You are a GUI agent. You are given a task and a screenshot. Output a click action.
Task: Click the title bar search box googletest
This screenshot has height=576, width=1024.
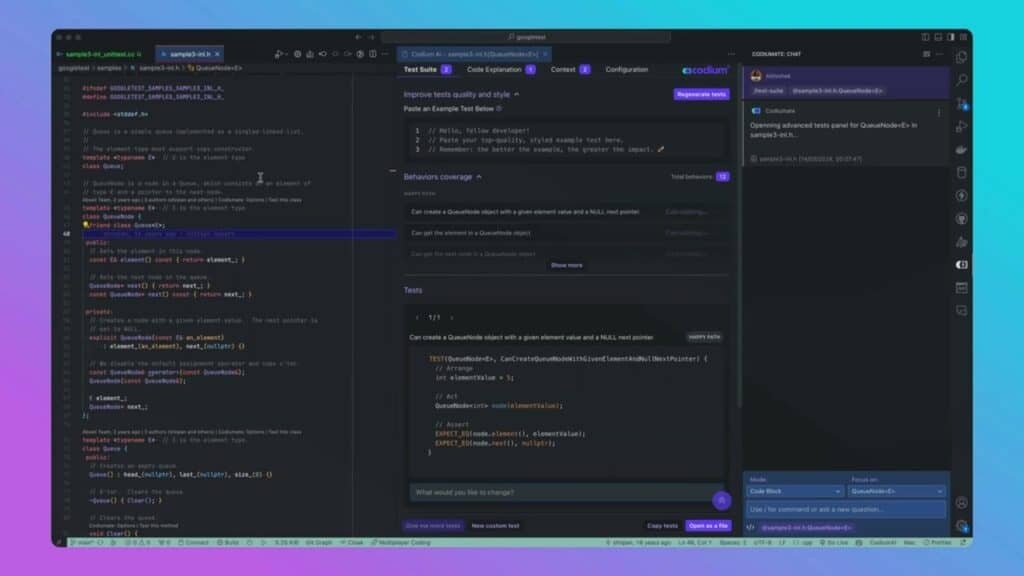tap(526, 37)
